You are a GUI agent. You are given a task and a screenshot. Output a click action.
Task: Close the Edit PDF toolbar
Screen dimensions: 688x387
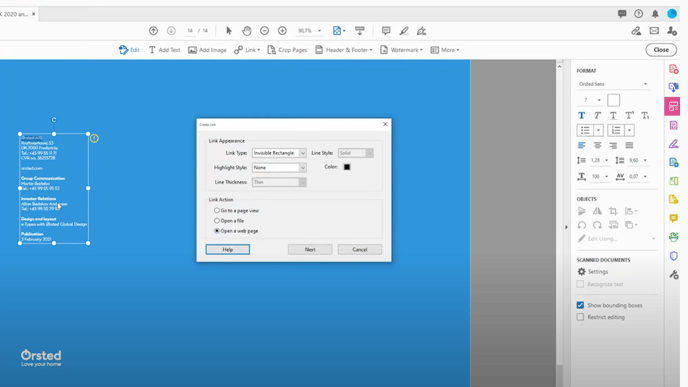pos(661,50)
